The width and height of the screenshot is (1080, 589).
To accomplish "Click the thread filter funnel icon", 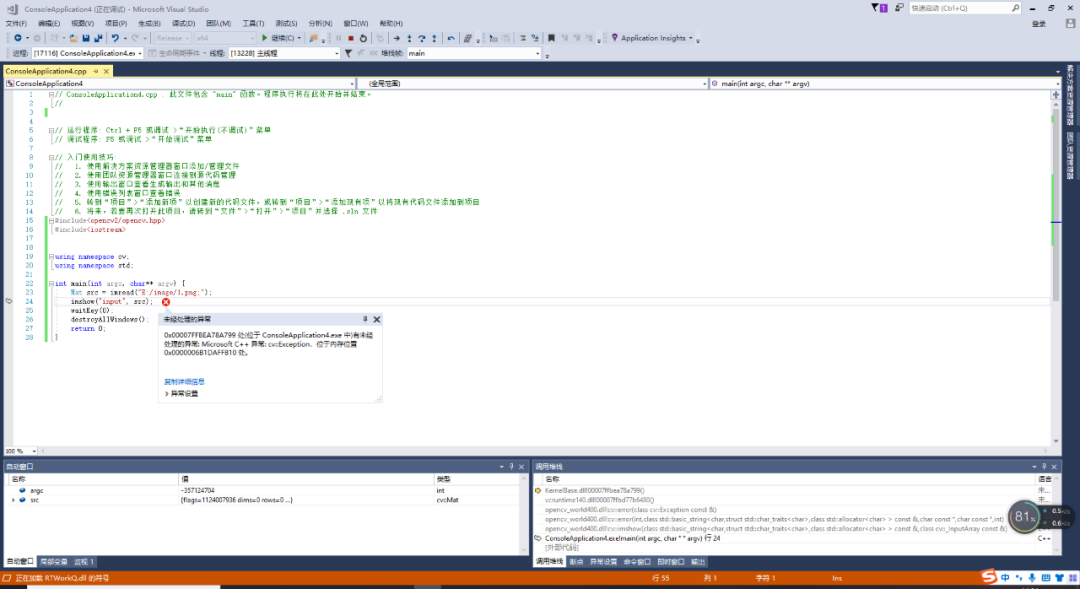I will [x=349, y=53].
